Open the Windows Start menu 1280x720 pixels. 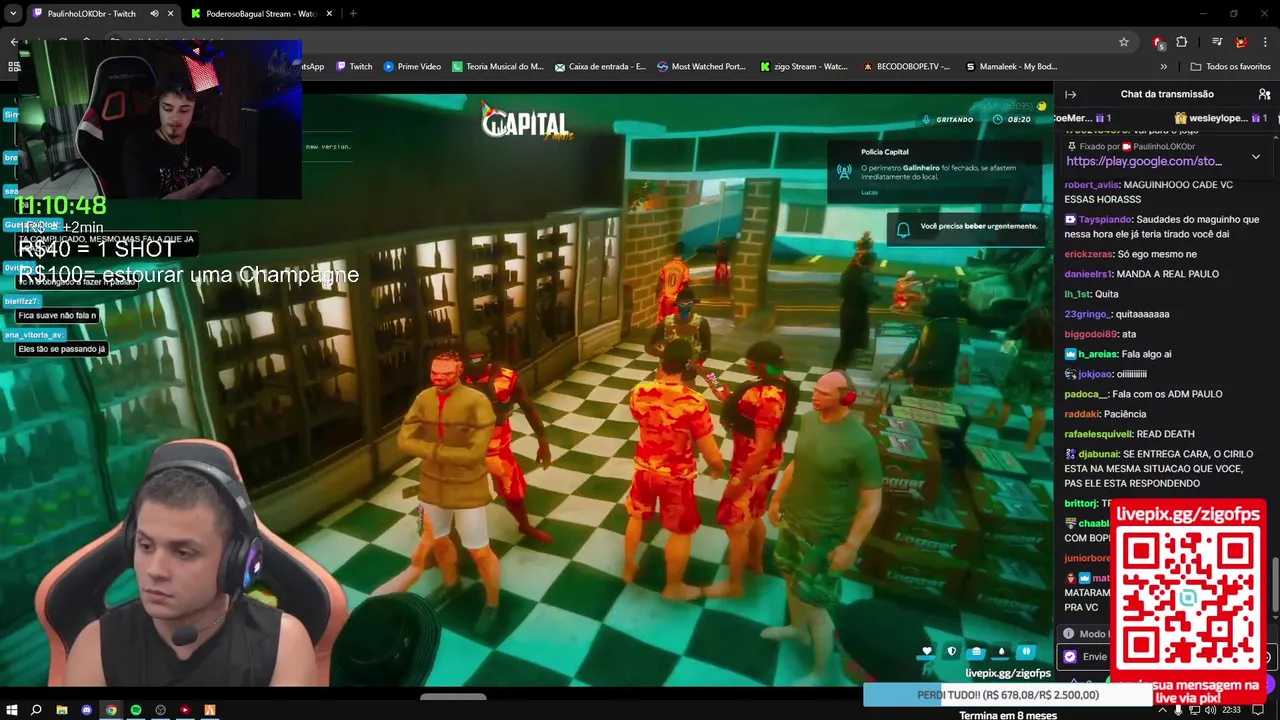click(x=12, y=710)
